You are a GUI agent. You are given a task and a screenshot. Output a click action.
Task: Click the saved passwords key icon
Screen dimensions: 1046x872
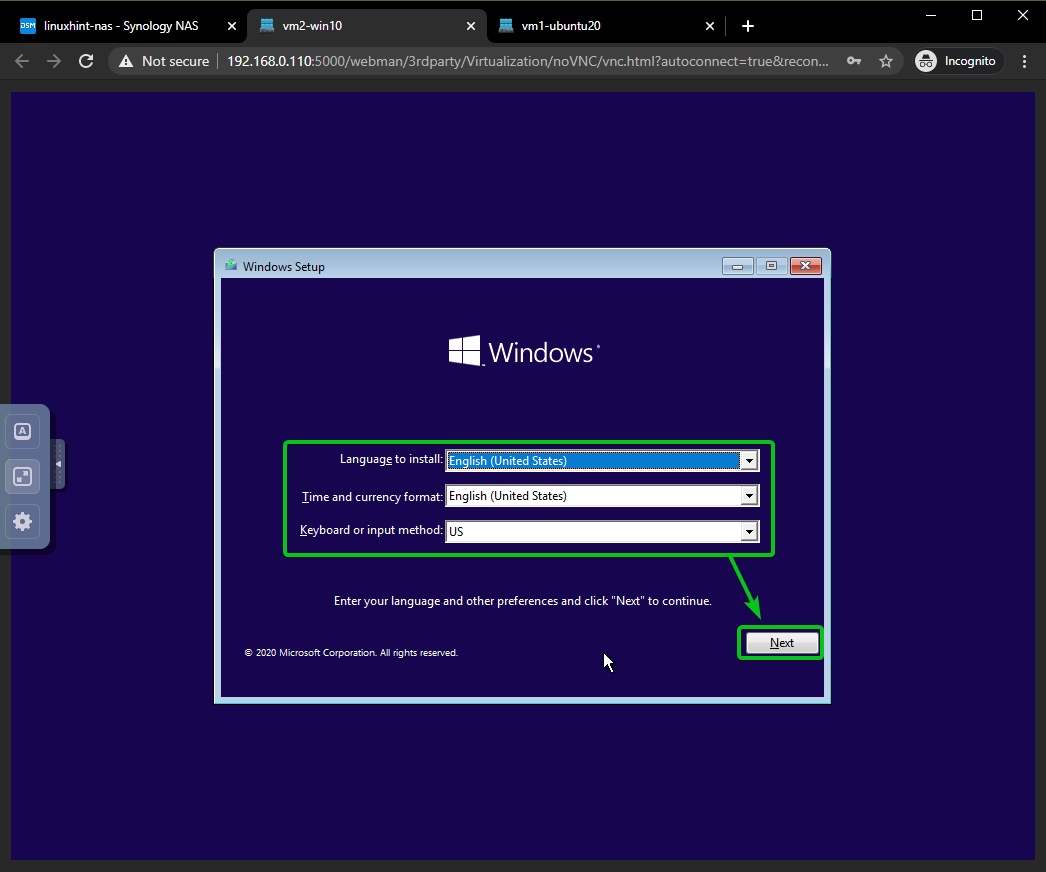pyautogui.click(x=853, y=61)
